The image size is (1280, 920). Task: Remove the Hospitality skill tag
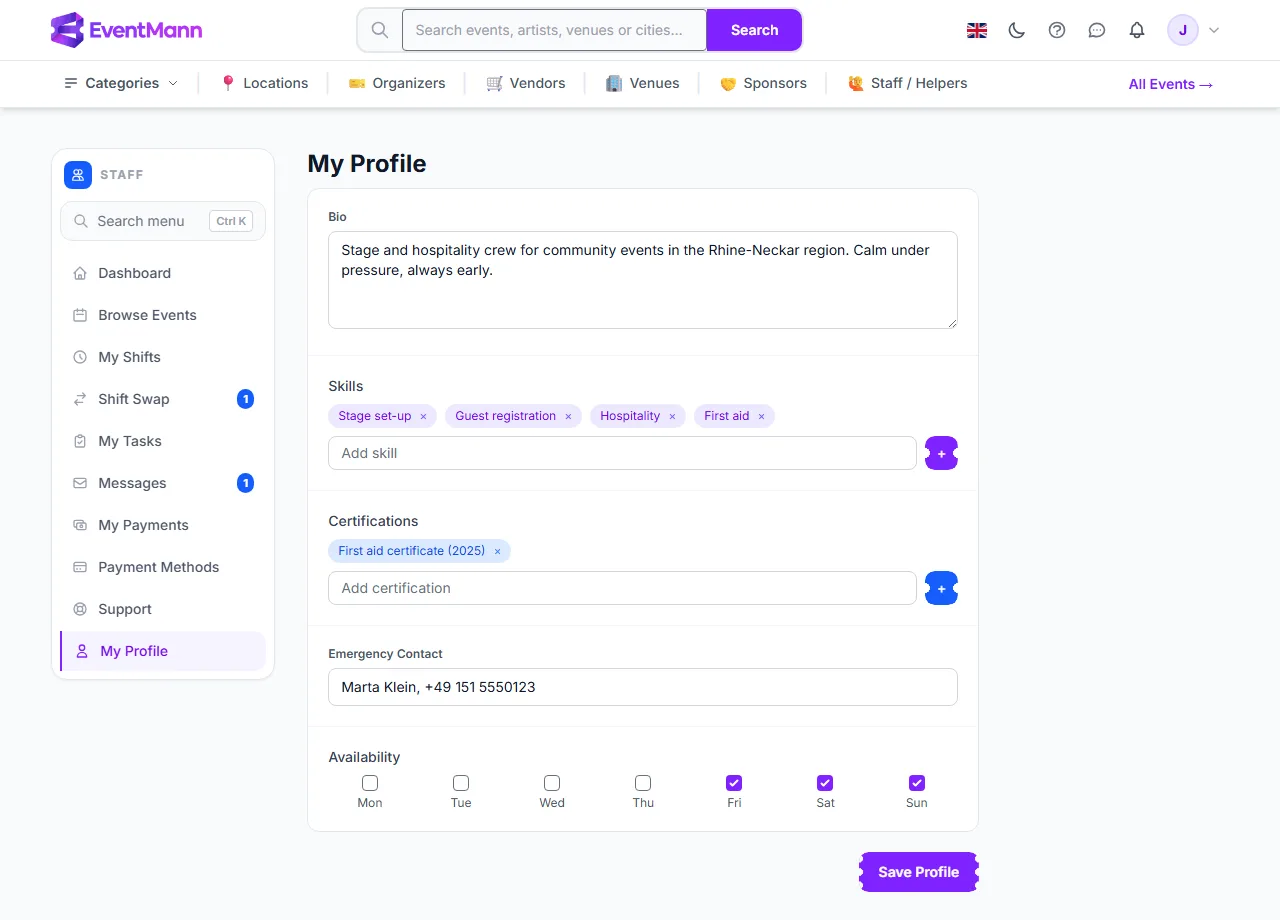point(672,416)
